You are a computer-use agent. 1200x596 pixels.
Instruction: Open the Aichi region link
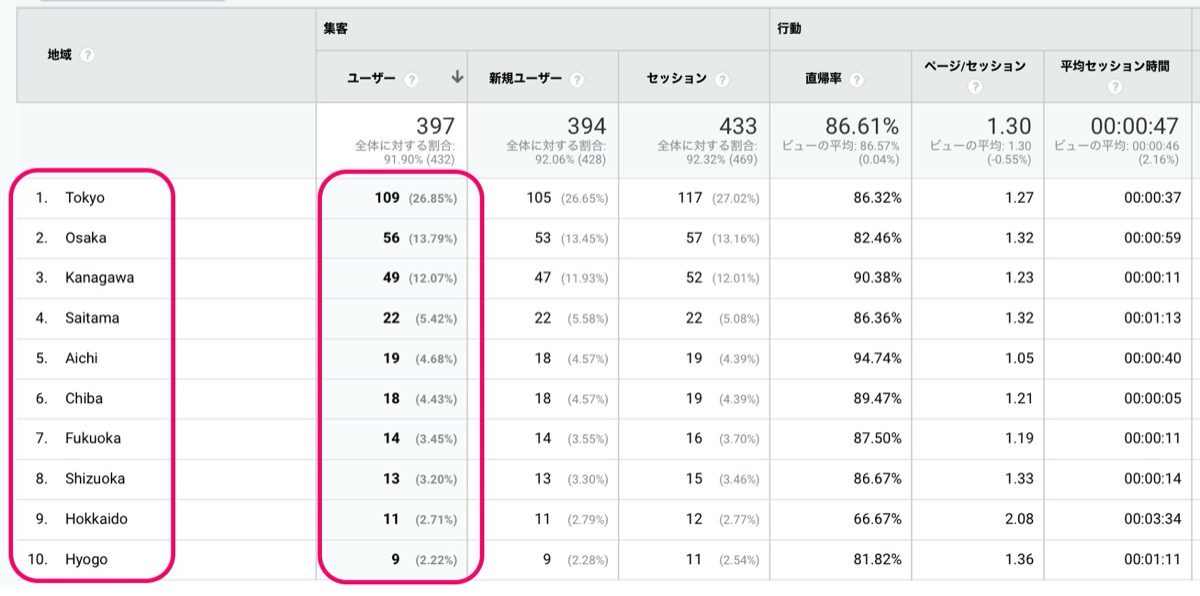click(82, 358)
